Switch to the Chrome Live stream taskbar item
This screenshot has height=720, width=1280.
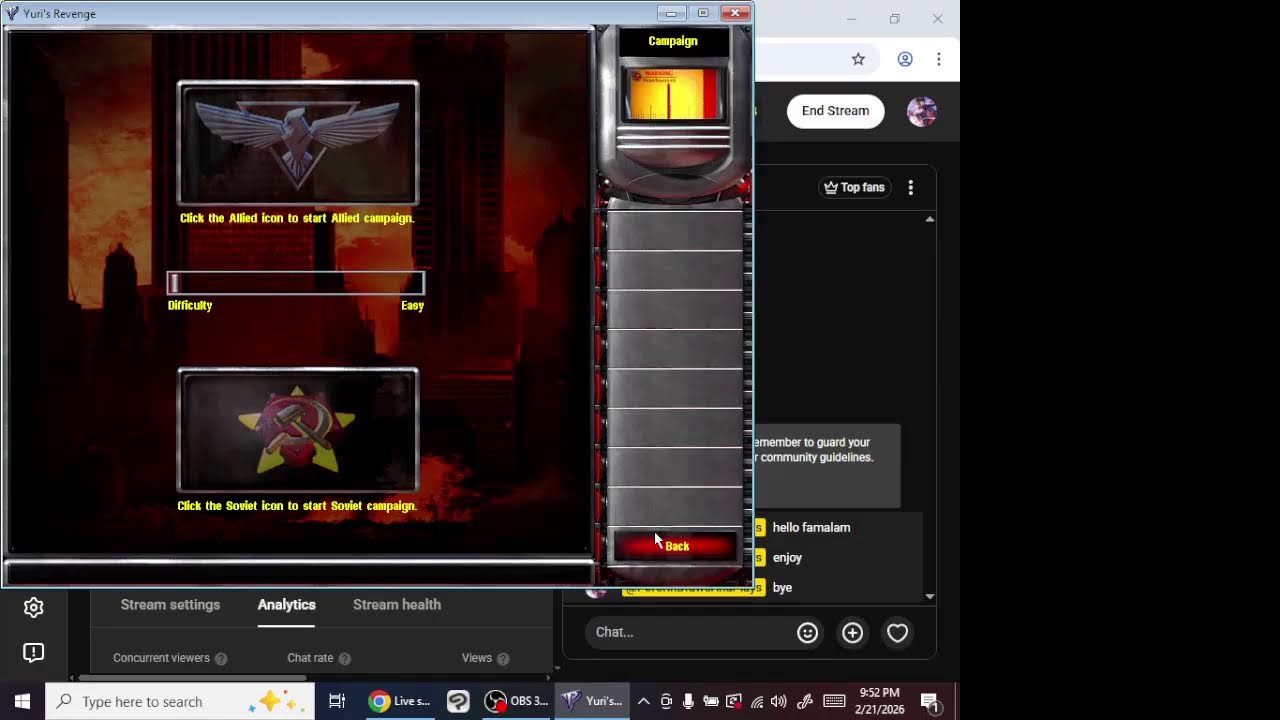pyautogui.click(x=398, y=701)
